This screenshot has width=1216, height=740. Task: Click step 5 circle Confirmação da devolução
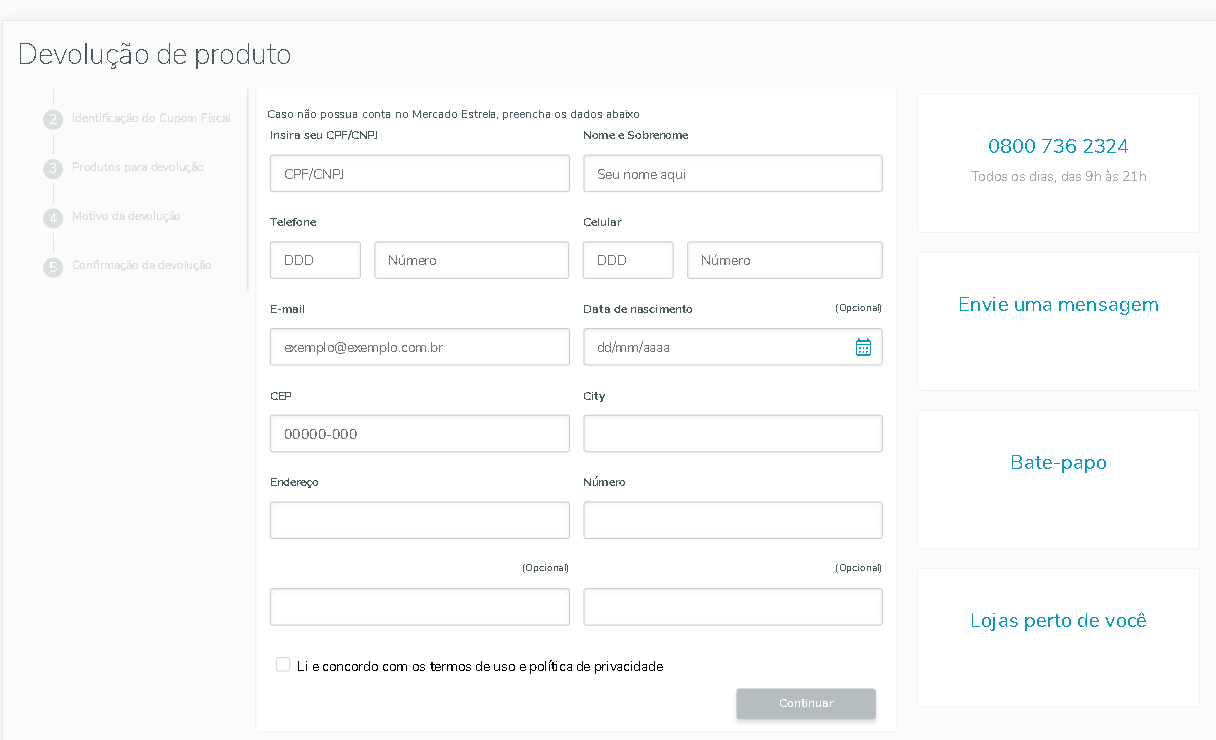pos(53,266)
